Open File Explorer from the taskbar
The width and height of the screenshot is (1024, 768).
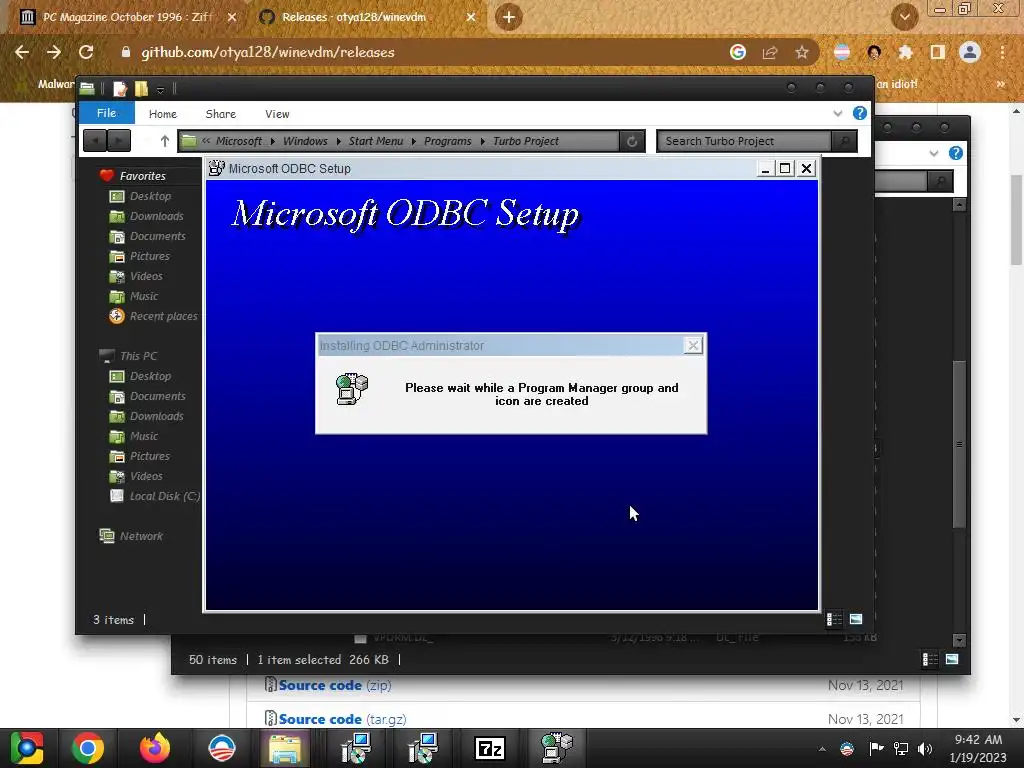285,748
